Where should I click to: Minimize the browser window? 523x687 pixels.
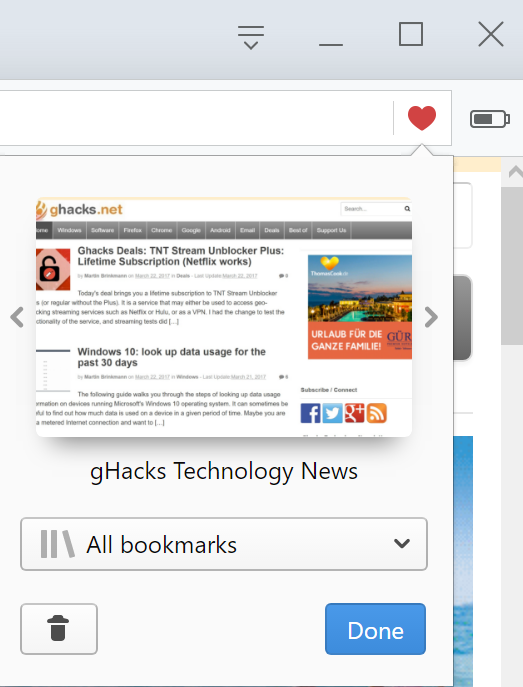[331, 44]
